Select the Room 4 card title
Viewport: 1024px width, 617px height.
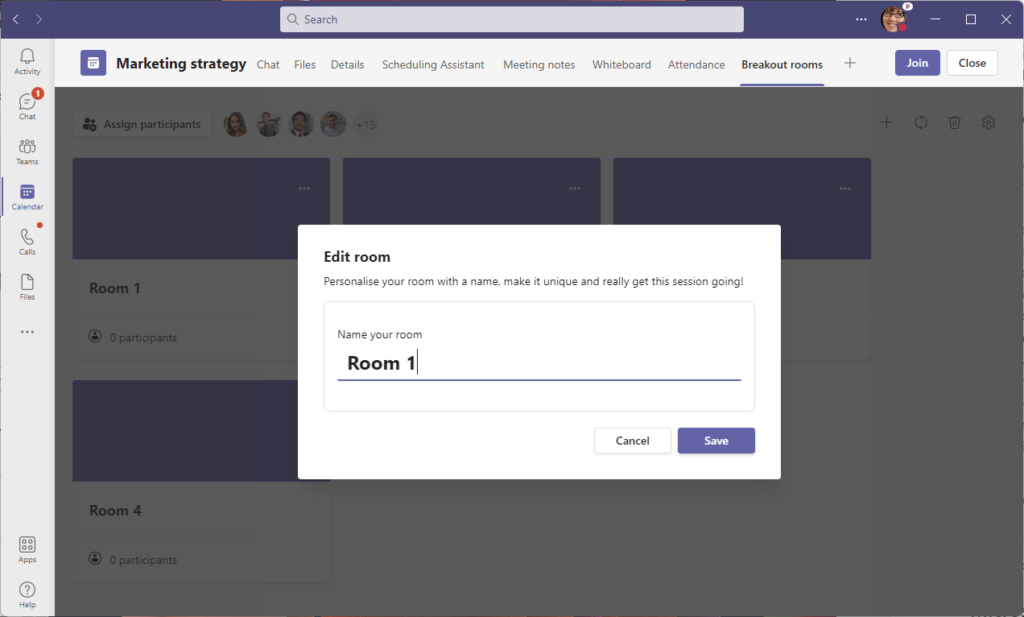[x=115, y=511]
